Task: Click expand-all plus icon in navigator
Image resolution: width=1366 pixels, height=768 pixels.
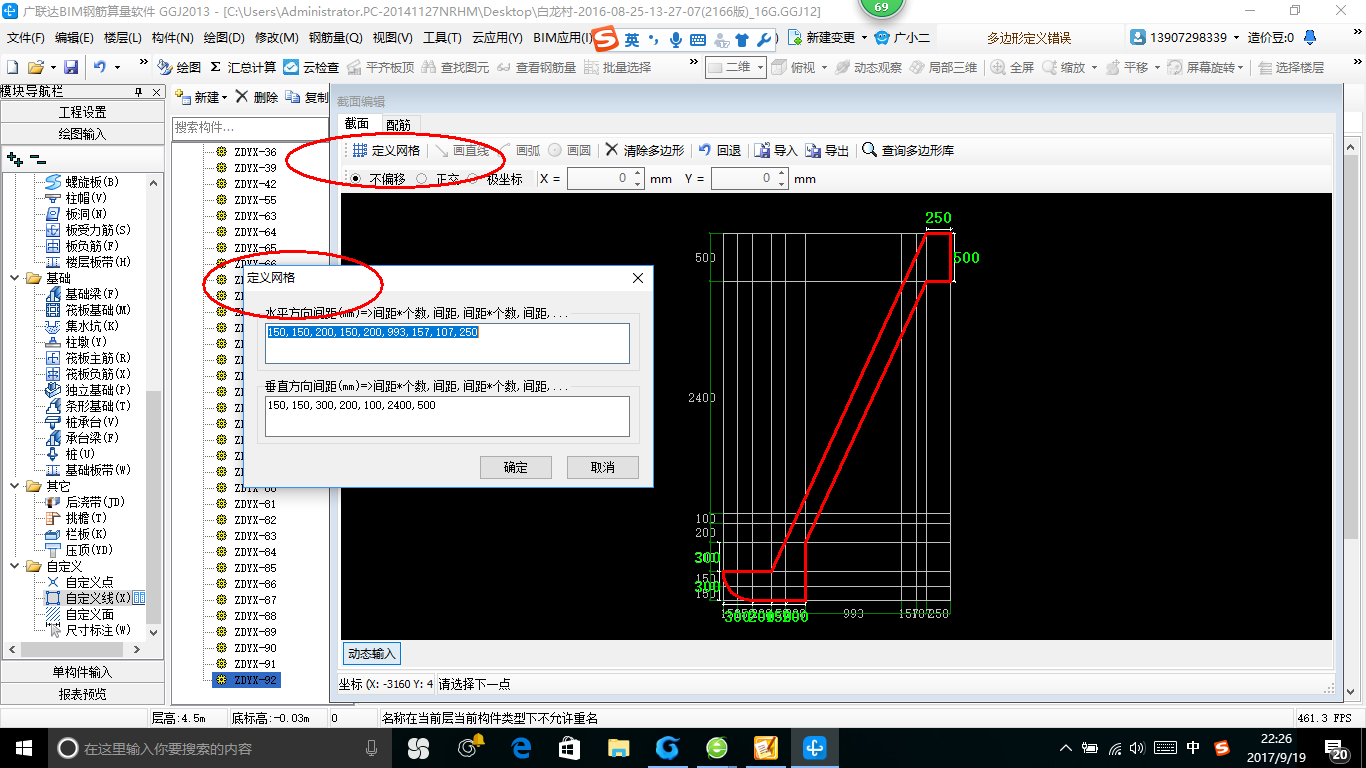Action: coord(14,159)
